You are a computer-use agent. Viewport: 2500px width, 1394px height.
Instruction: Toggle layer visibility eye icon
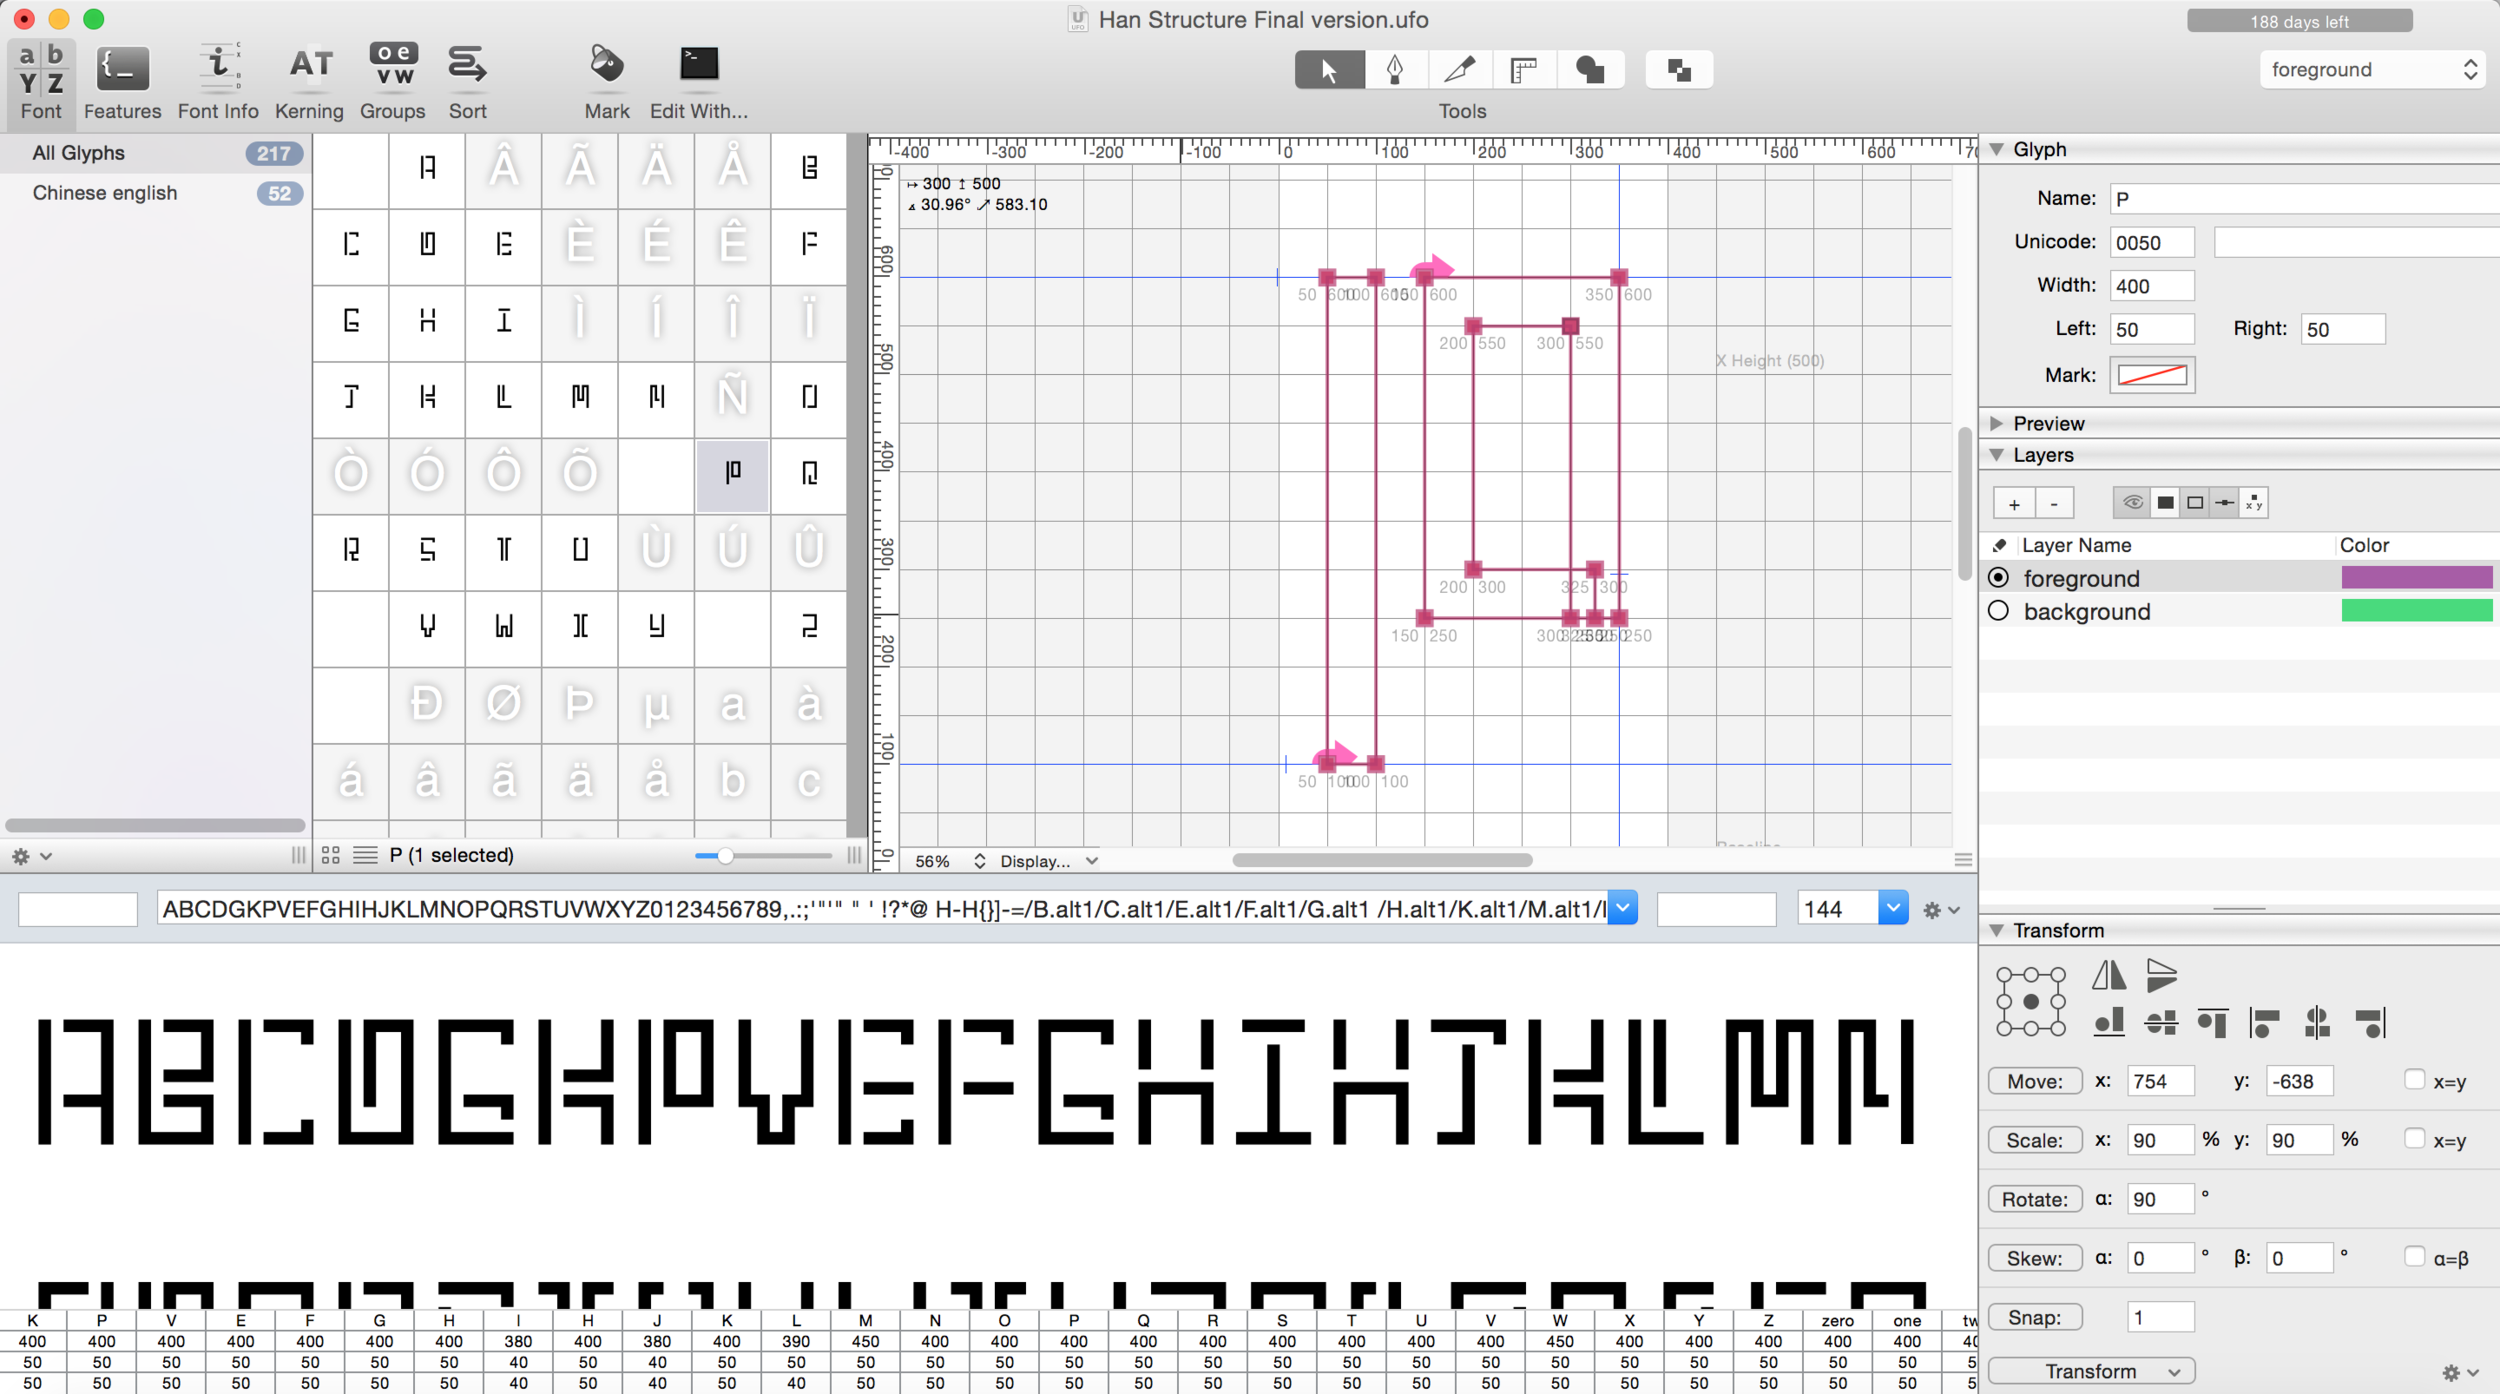pyautogui.click(x=2131, y=503)
